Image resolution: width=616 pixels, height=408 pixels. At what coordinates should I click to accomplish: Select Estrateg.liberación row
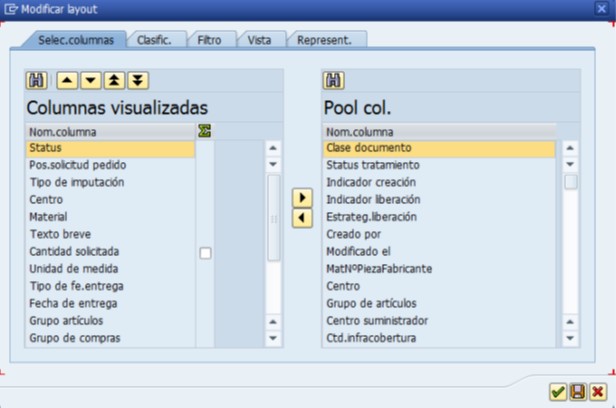(x=439, y=217)
